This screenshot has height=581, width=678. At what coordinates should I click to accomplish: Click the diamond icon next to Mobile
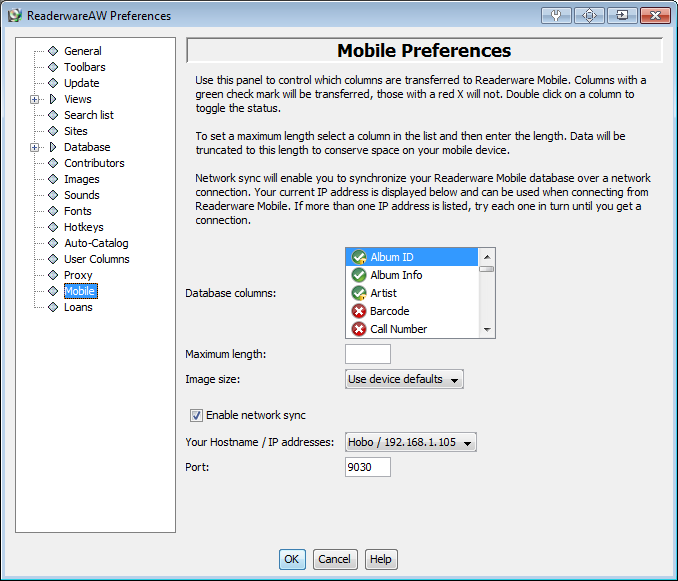pyautogui.click(x=53, y=291)
